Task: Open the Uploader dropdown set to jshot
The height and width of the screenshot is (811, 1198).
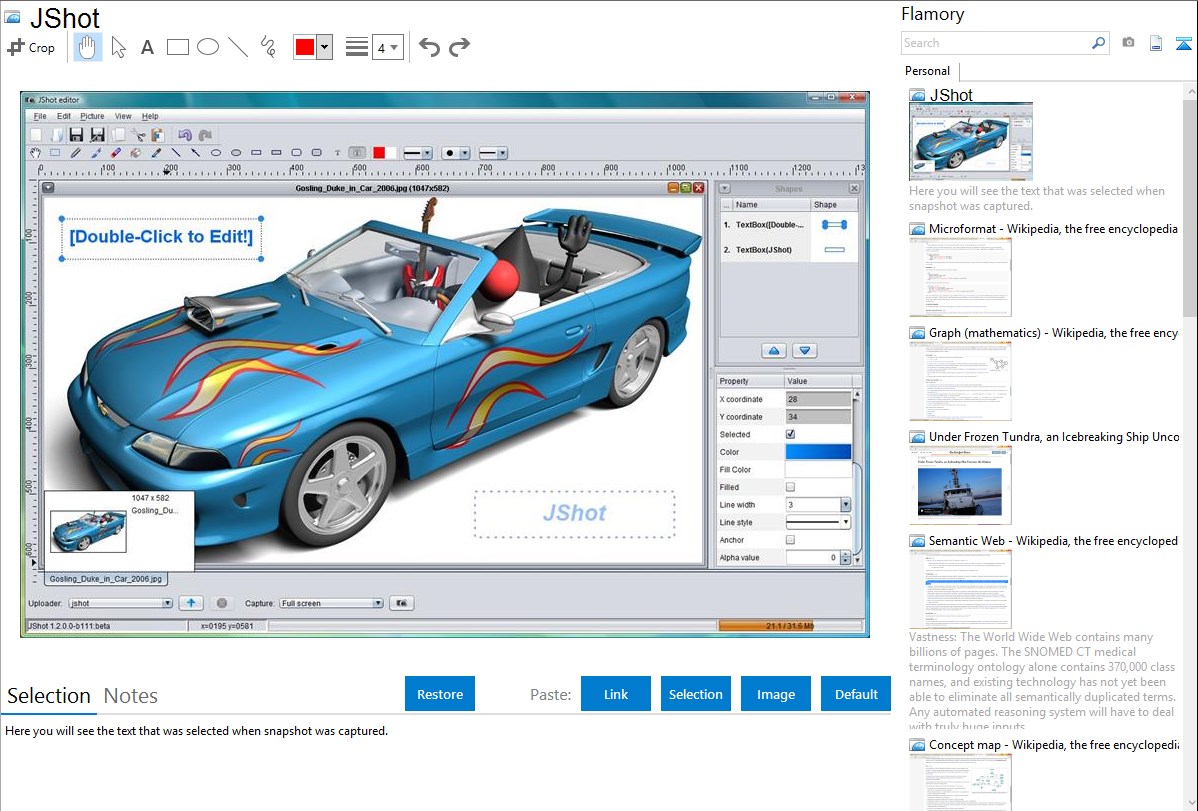Action: click(120, 603)
